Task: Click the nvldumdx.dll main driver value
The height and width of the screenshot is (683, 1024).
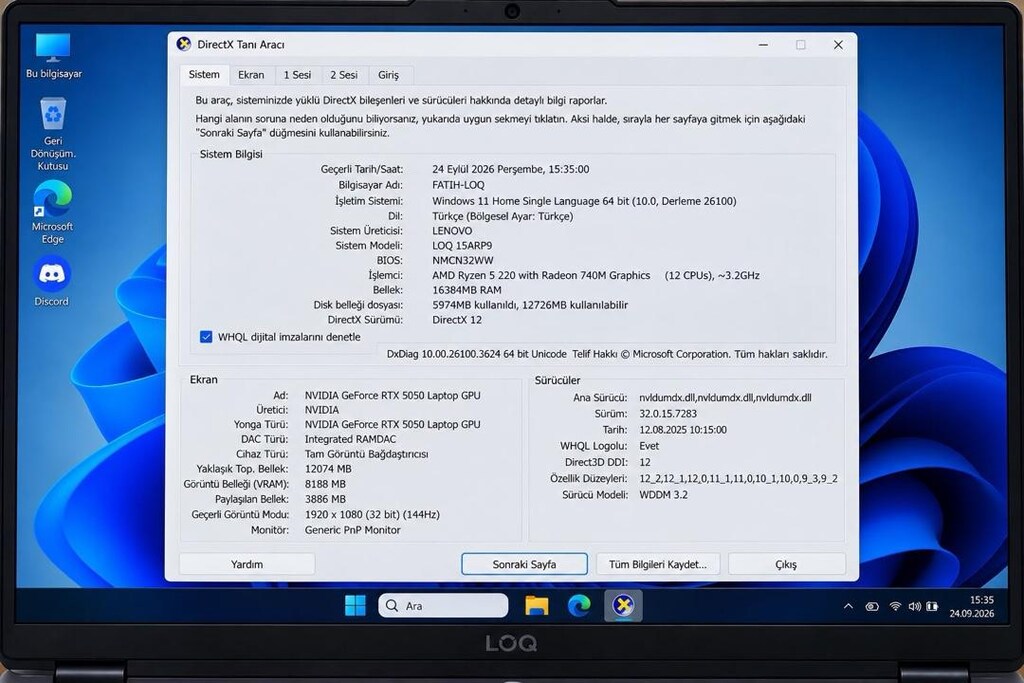Action: coord(725,397)
